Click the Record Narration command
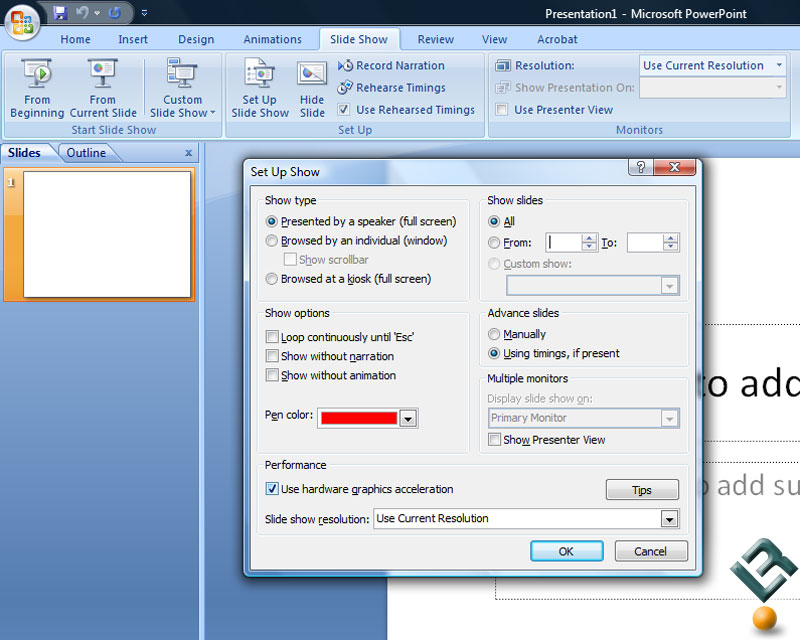Viewport: 800px width, 640px height. click(391, 66)
